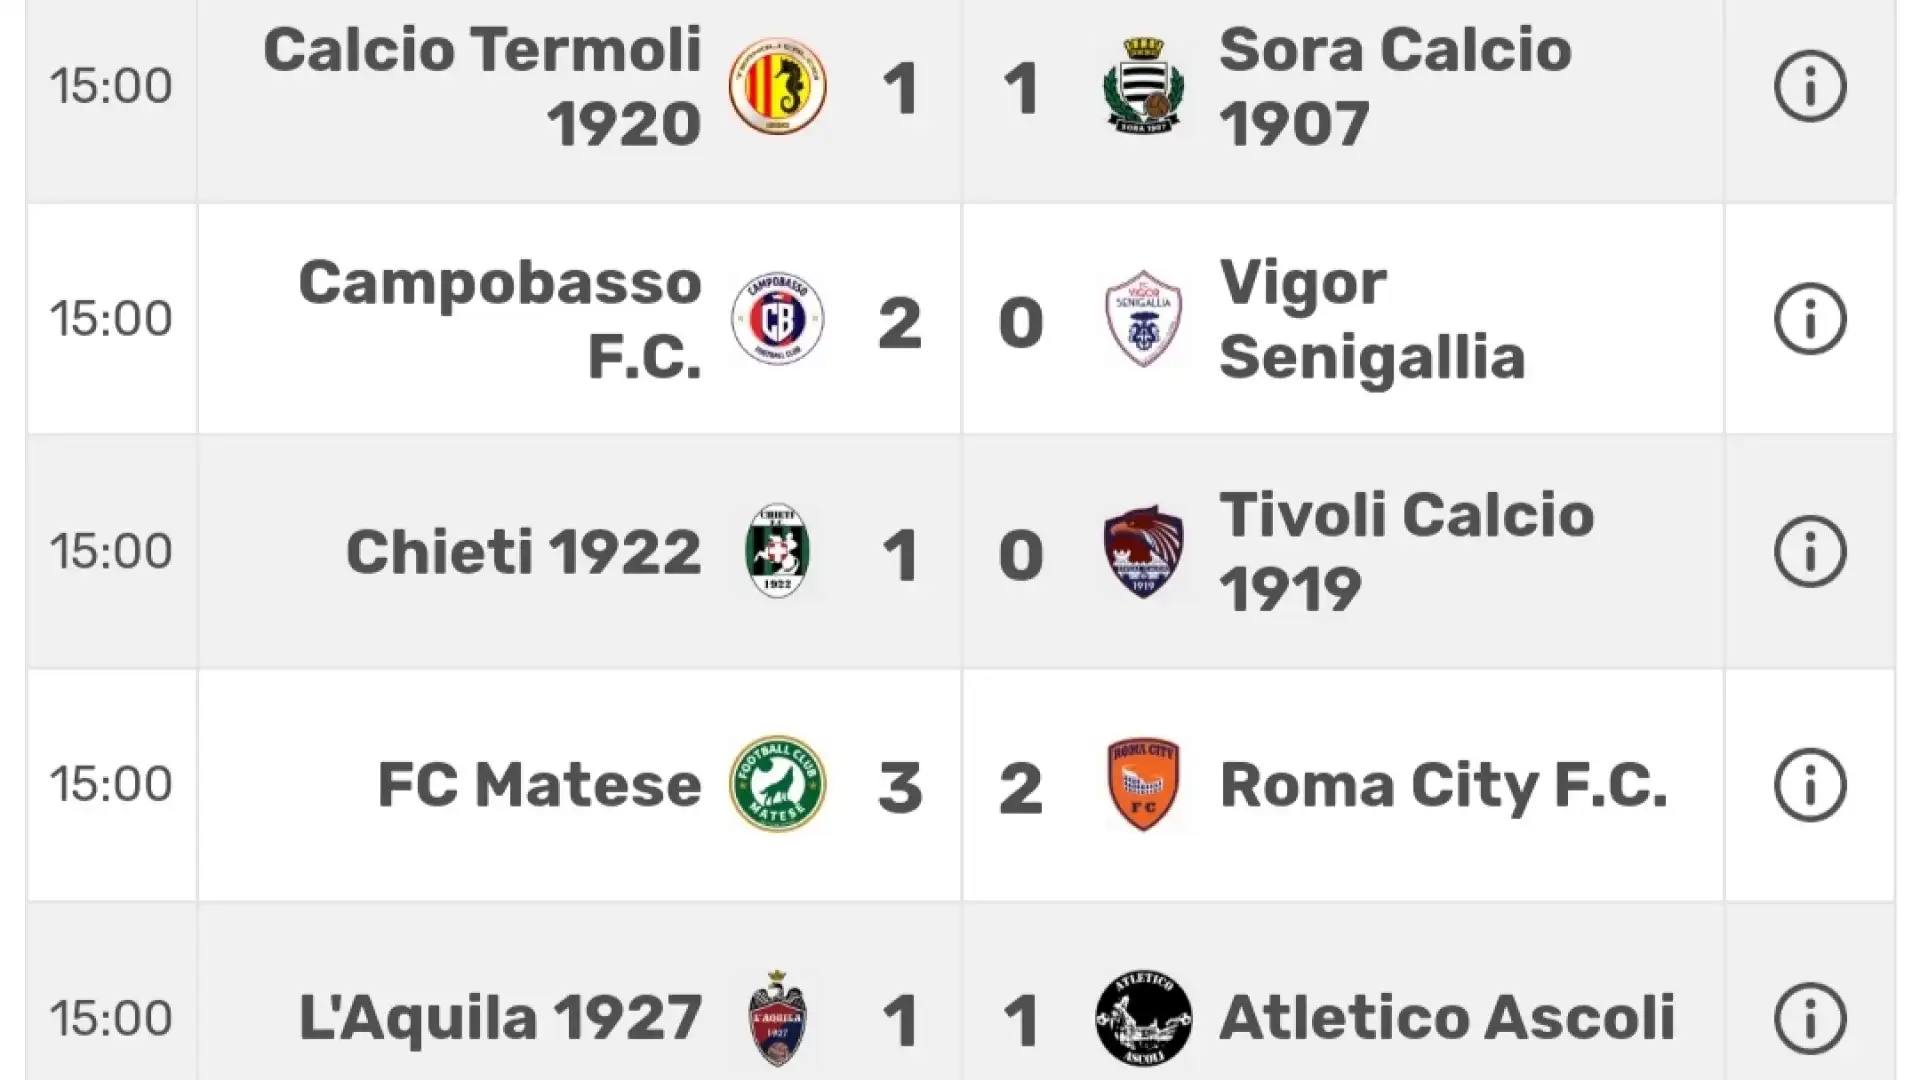Open the Atletico Ascoli team name

click(1447, 1018)
